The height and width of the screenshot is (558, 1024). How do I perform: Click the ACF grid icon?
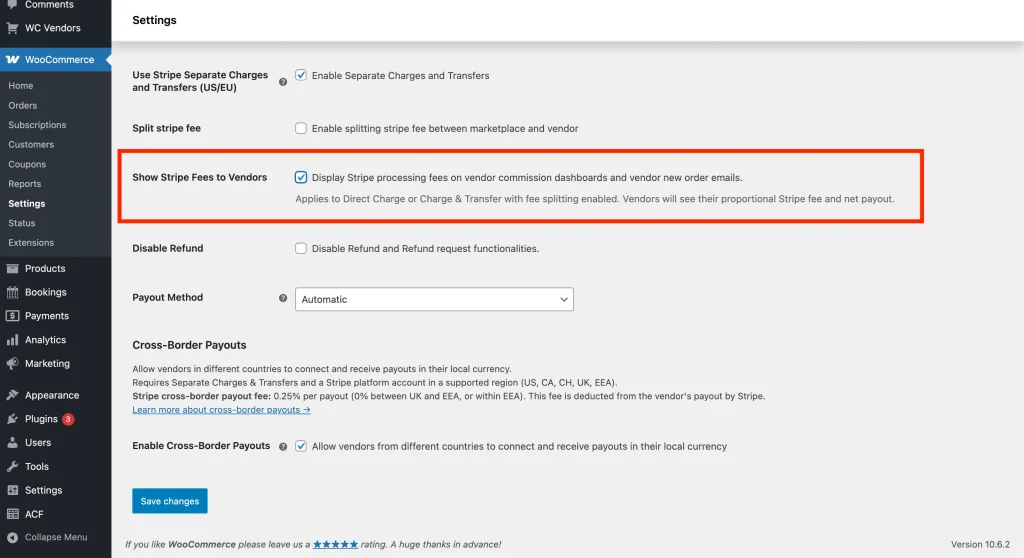pos(12,514)
